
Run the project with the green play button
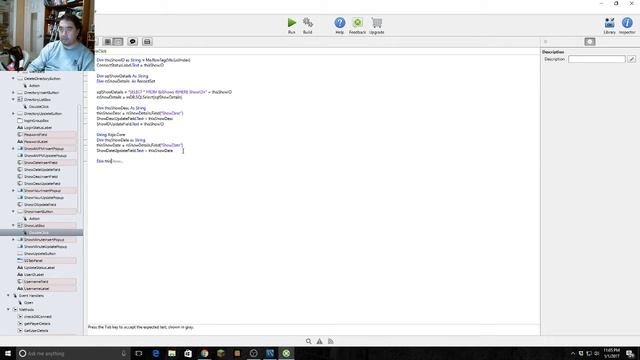(291, 23)
